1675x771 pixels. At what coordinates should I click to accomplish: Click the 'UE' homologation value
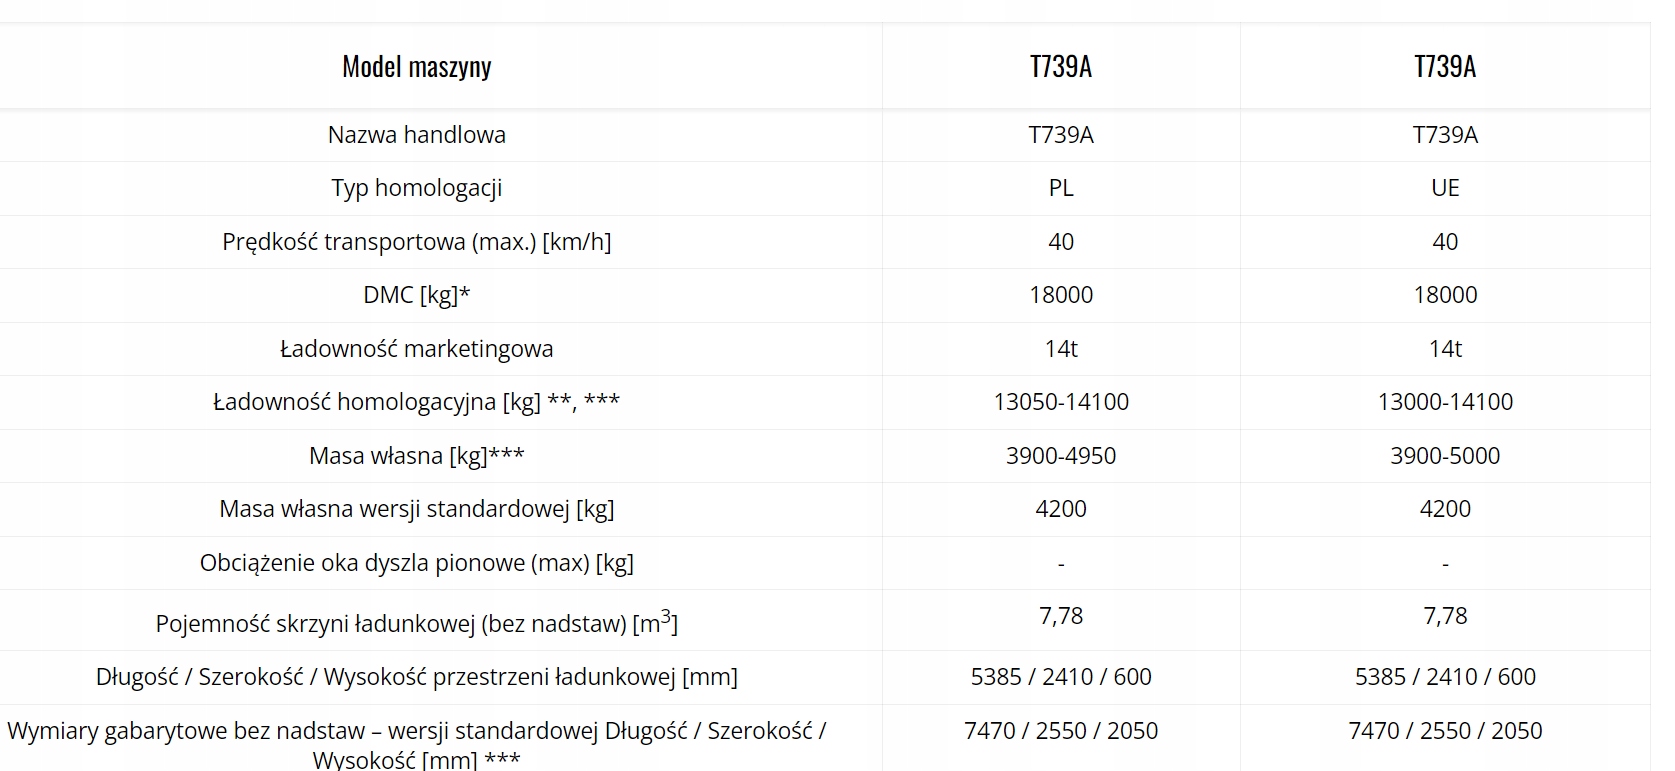tap(1444, 188)
